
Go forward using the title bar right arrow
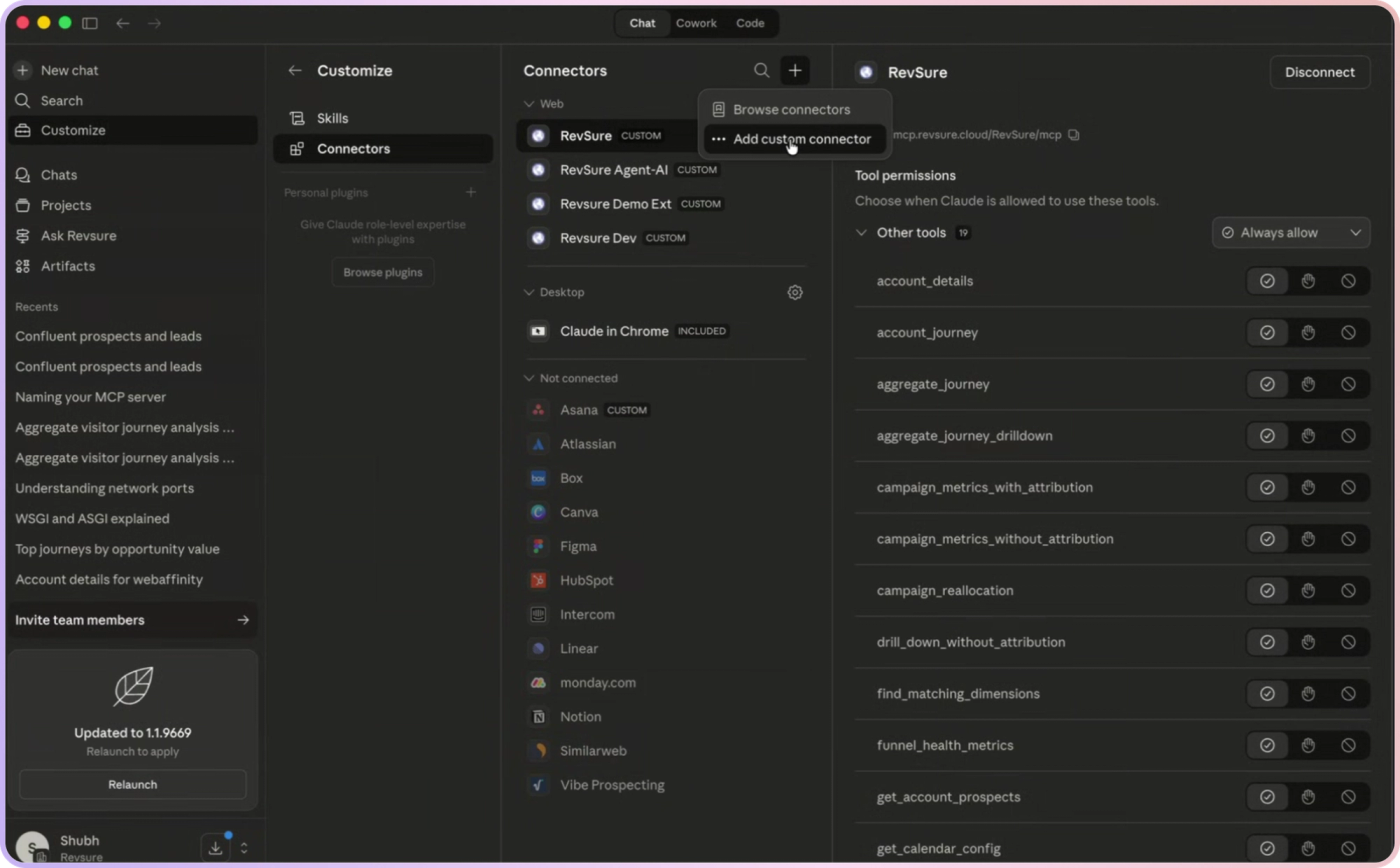[154, 23]
